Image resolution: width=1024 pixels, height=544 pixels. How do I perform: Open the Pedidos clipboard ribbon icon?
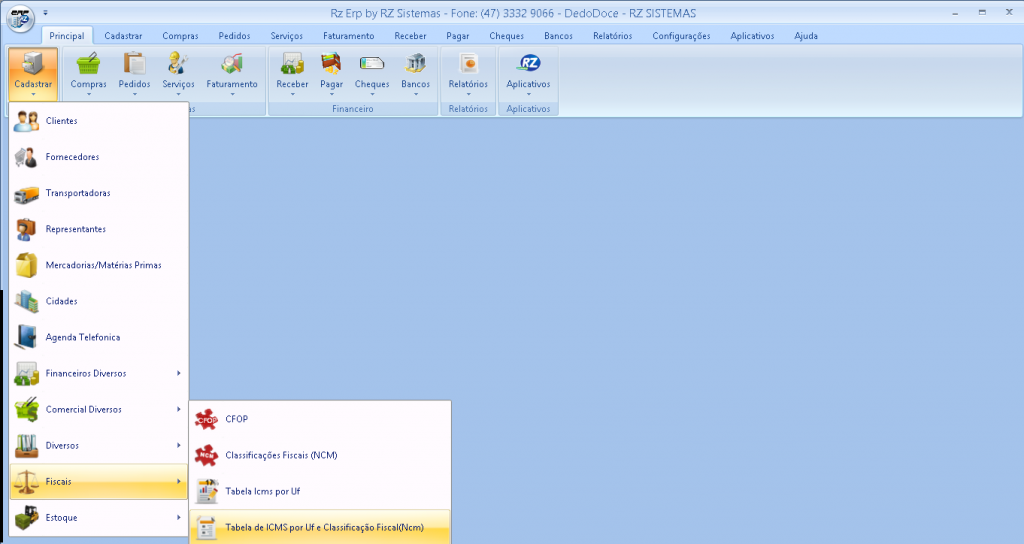click(x=134, y=65)
